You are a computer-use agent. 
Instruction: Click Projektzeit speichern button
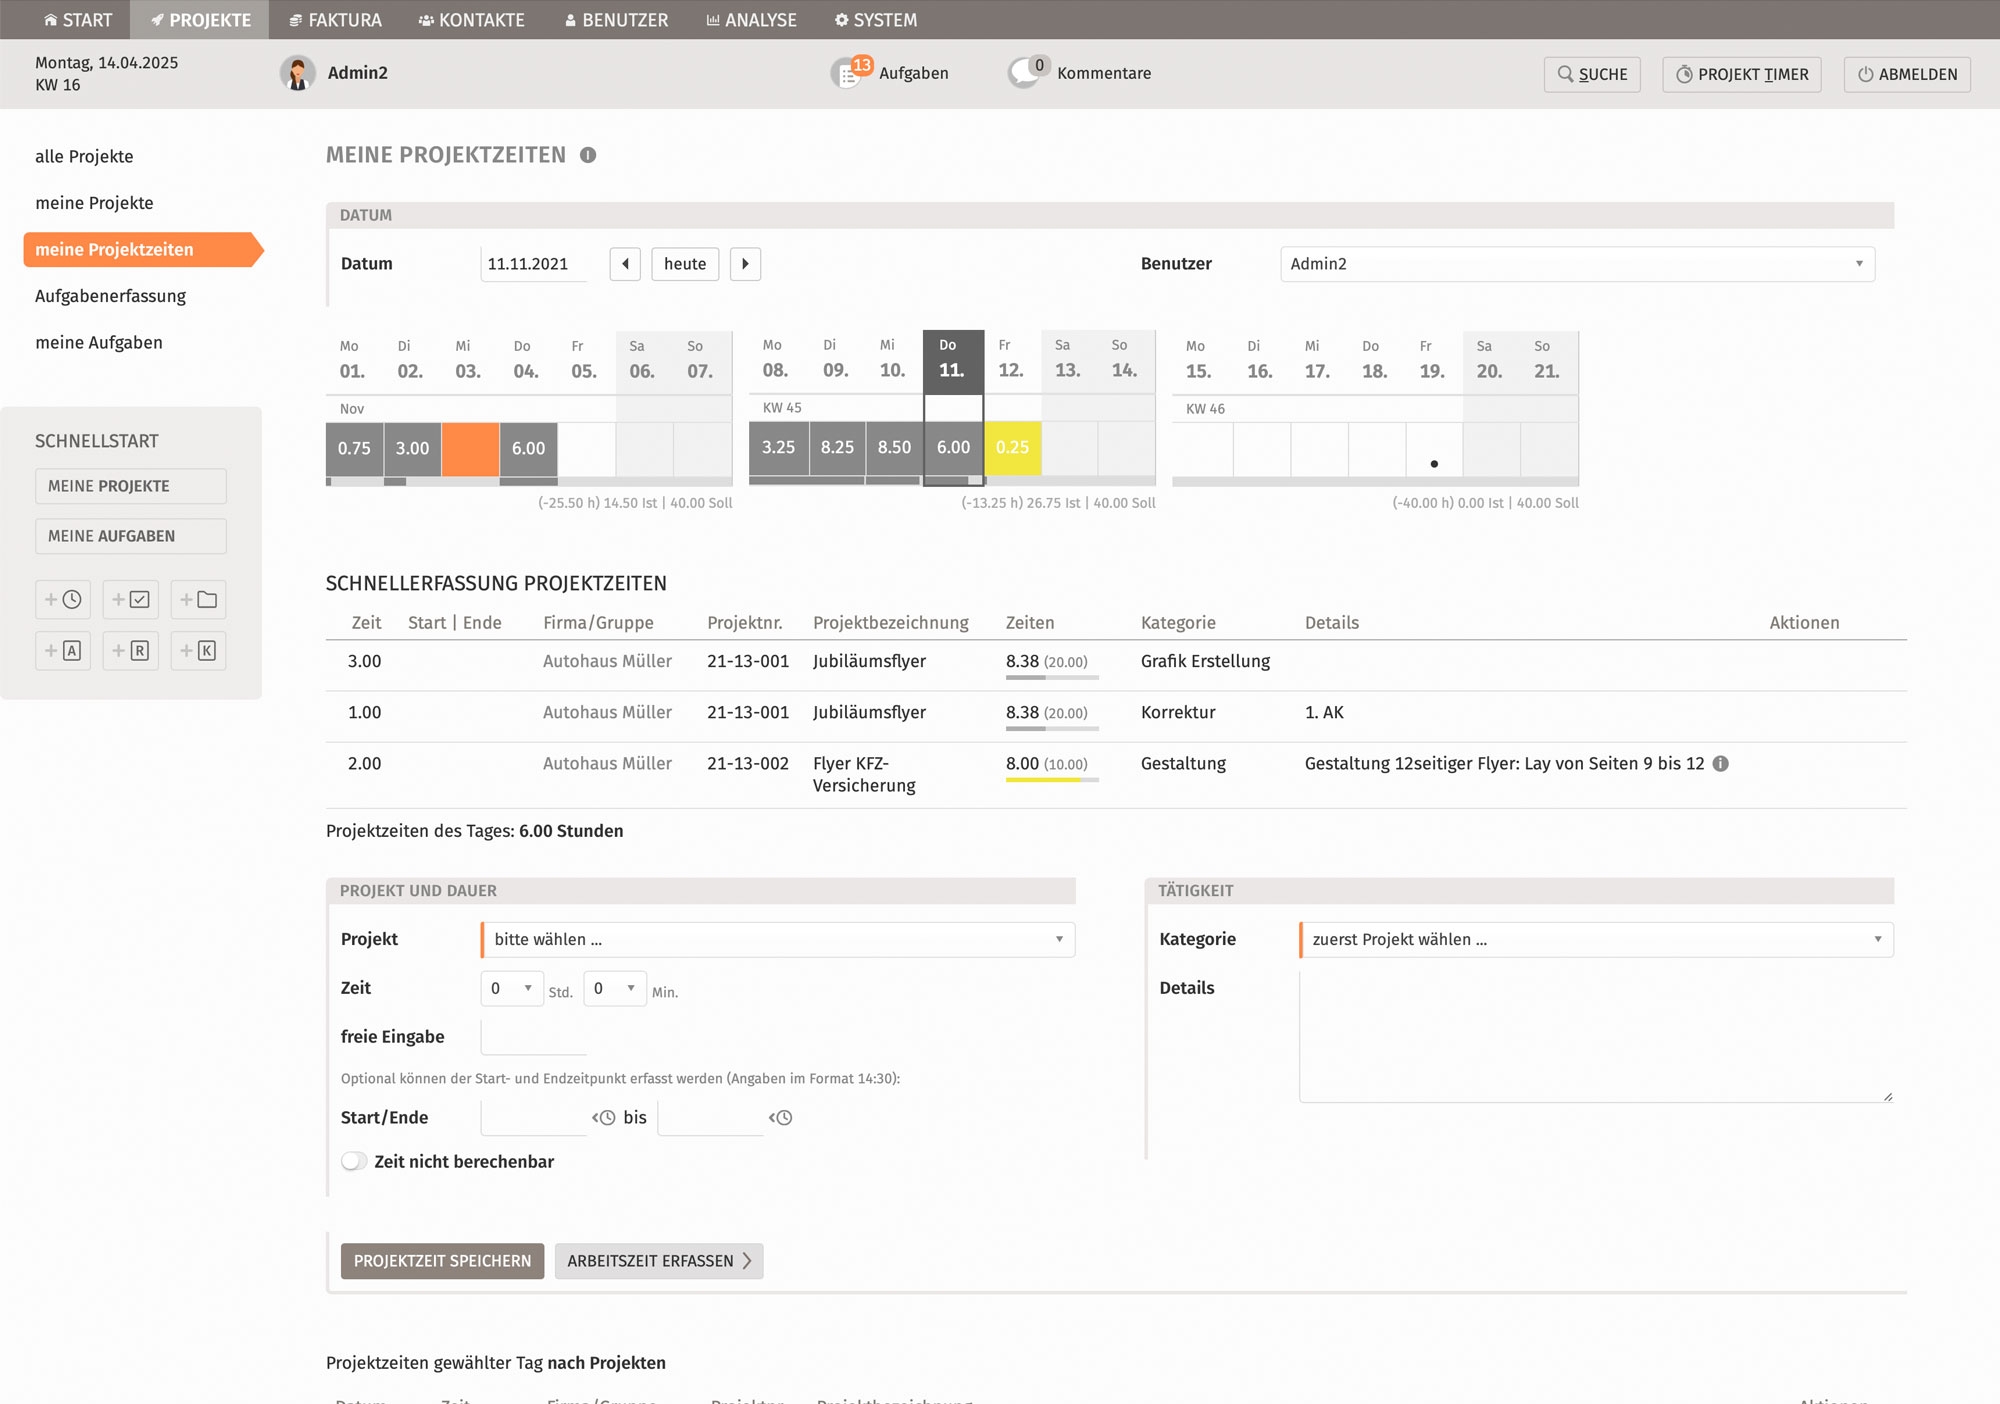(442, 1261)
